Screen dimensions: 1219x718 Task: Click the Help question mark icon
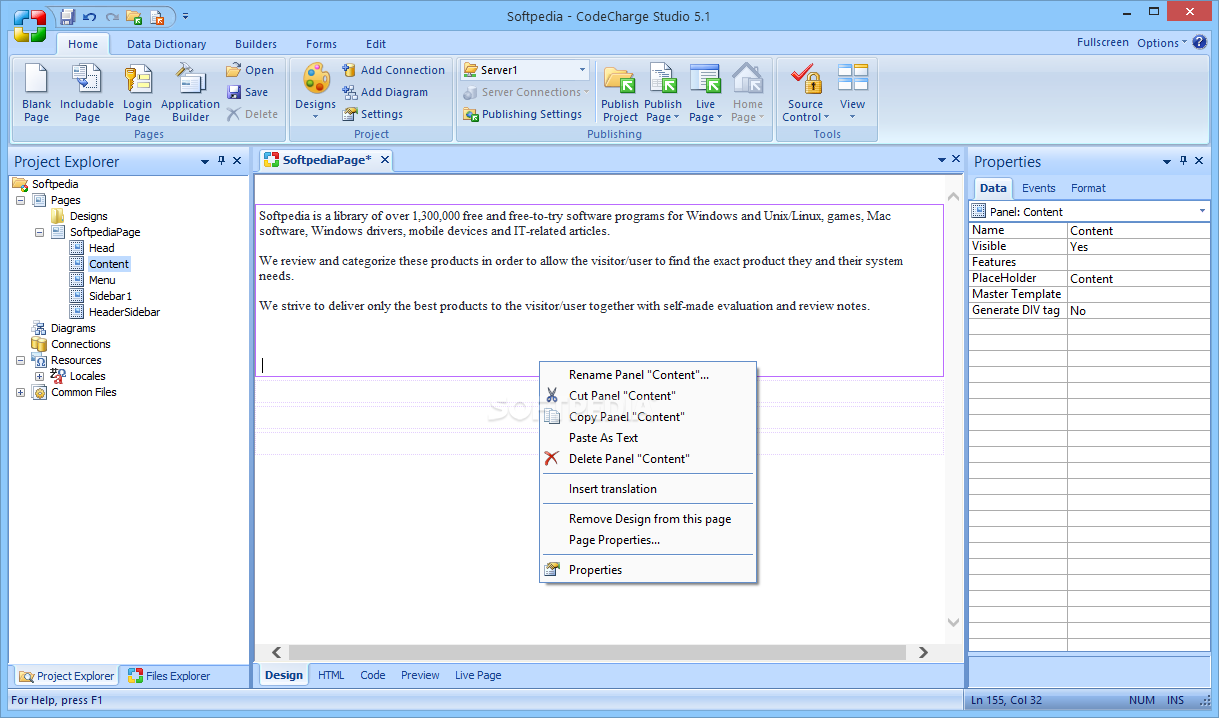click(x=1200, y=42)
